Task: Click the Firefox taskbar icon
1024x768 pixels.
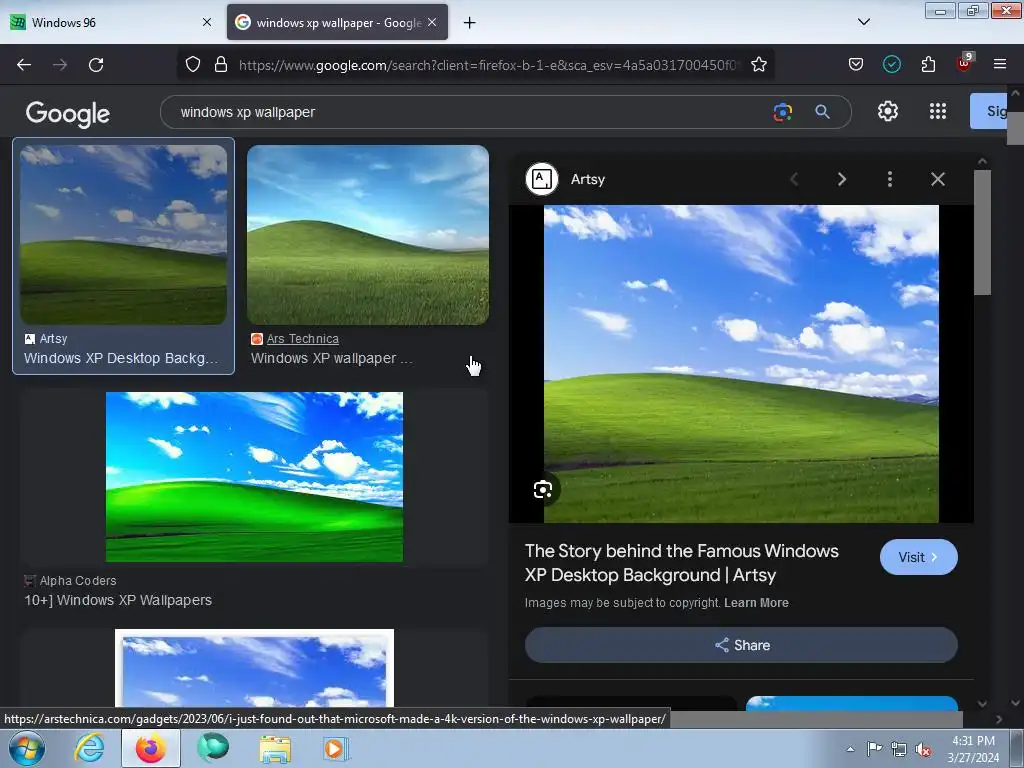Action: (150, 748)
